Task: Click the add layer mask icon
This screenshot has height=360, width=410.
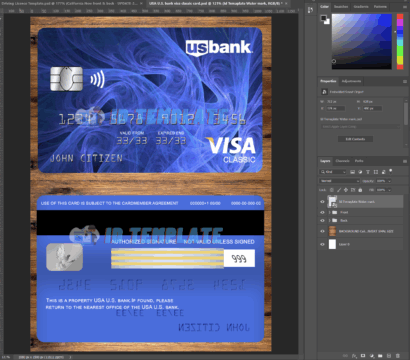Action: 363,356
